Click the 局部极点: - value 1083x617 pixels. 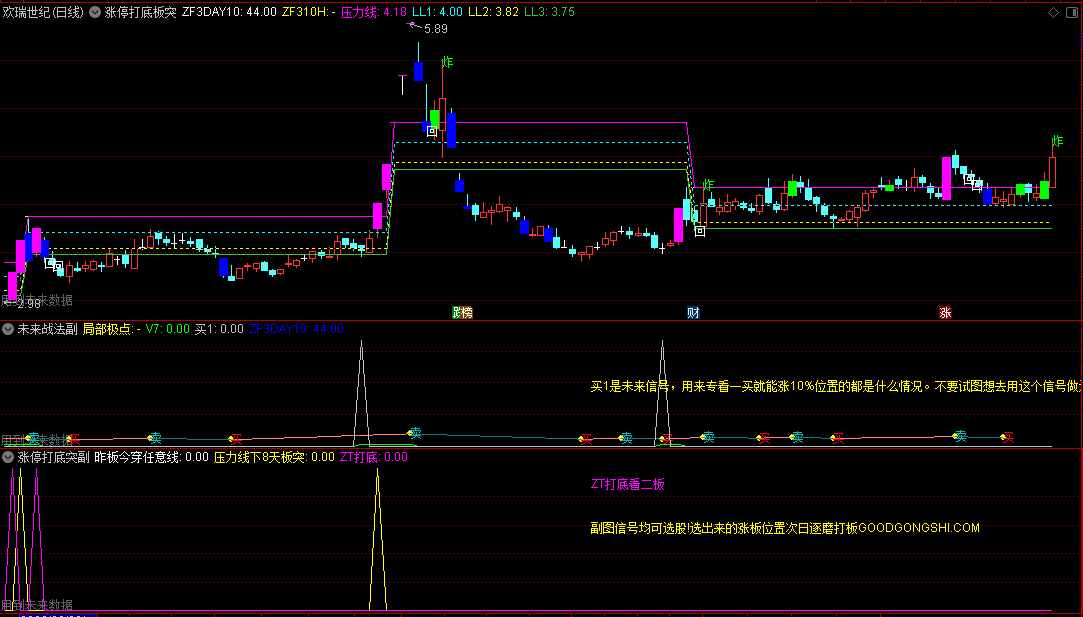(x=112, y=329)
